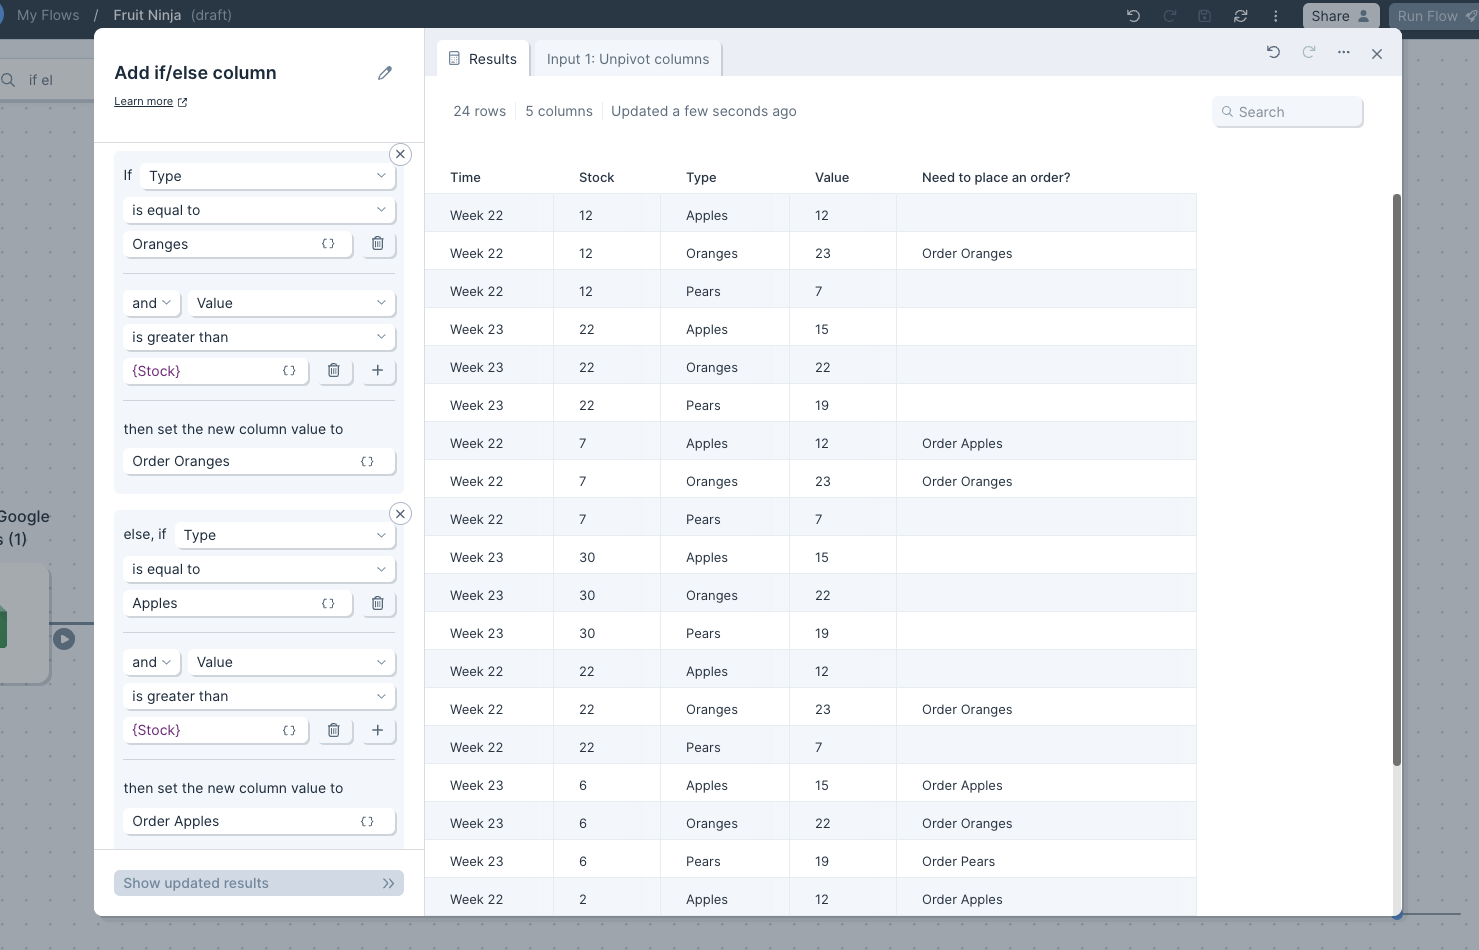The width and height of the screenshot is (1479, 950).
Task: Click braces icon in Order Oranges field
Action: [367, 462]
